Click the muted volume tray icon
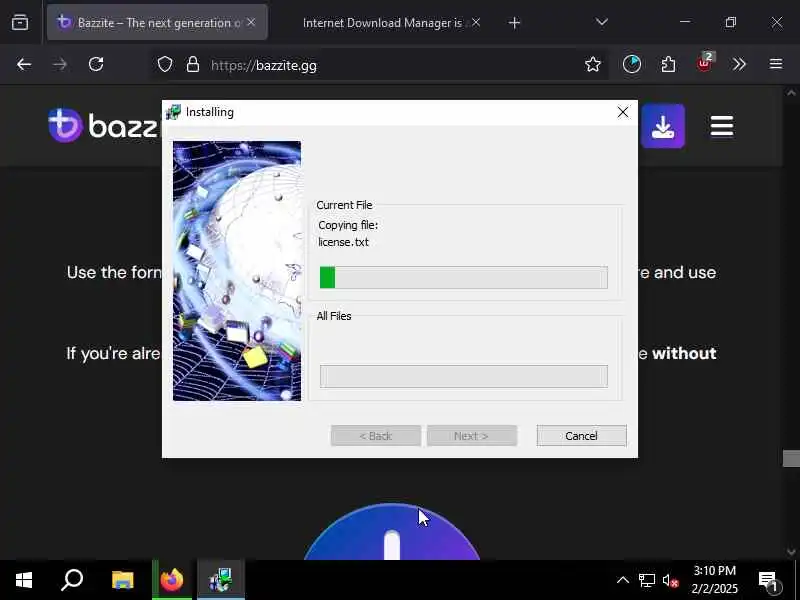Screen dimensions: 800x600 click(x=670, y=581)
